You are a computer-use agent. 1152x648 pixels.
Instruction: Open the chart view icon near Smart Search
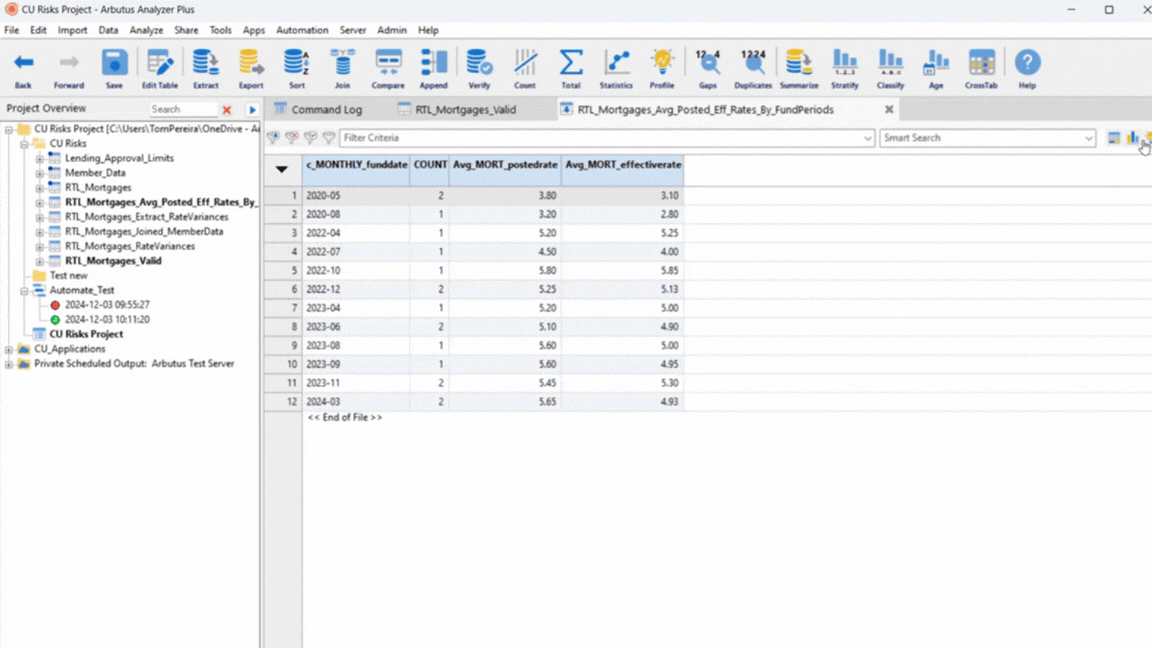coord(1135,138)
